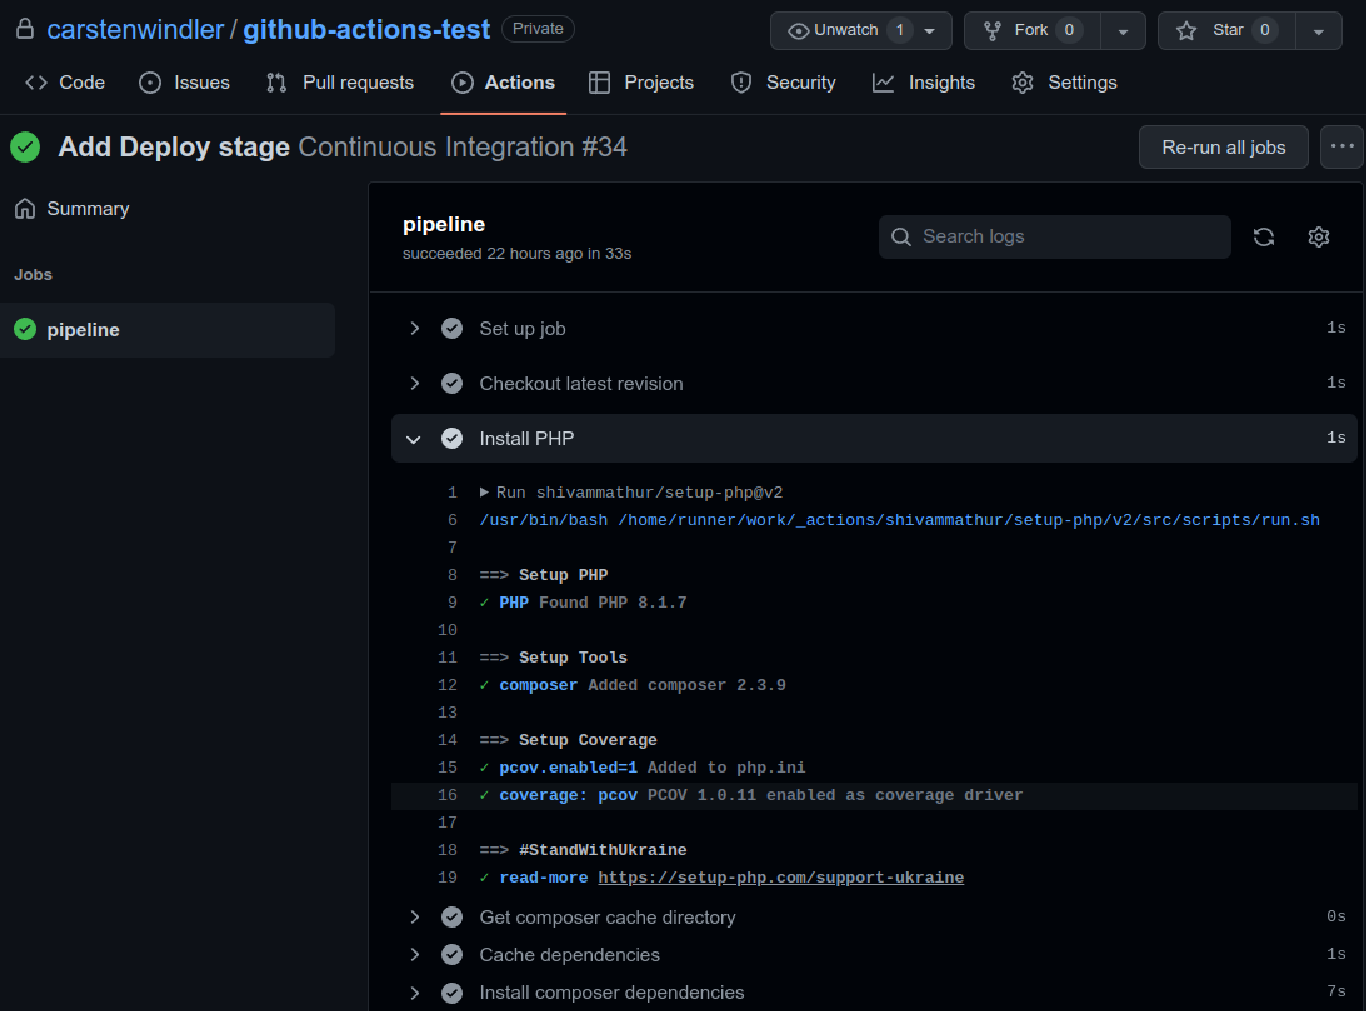Click the Get composer cache directory checkmark
The height and width of the screenshot is (1011, 1366).
click(452, 917)
